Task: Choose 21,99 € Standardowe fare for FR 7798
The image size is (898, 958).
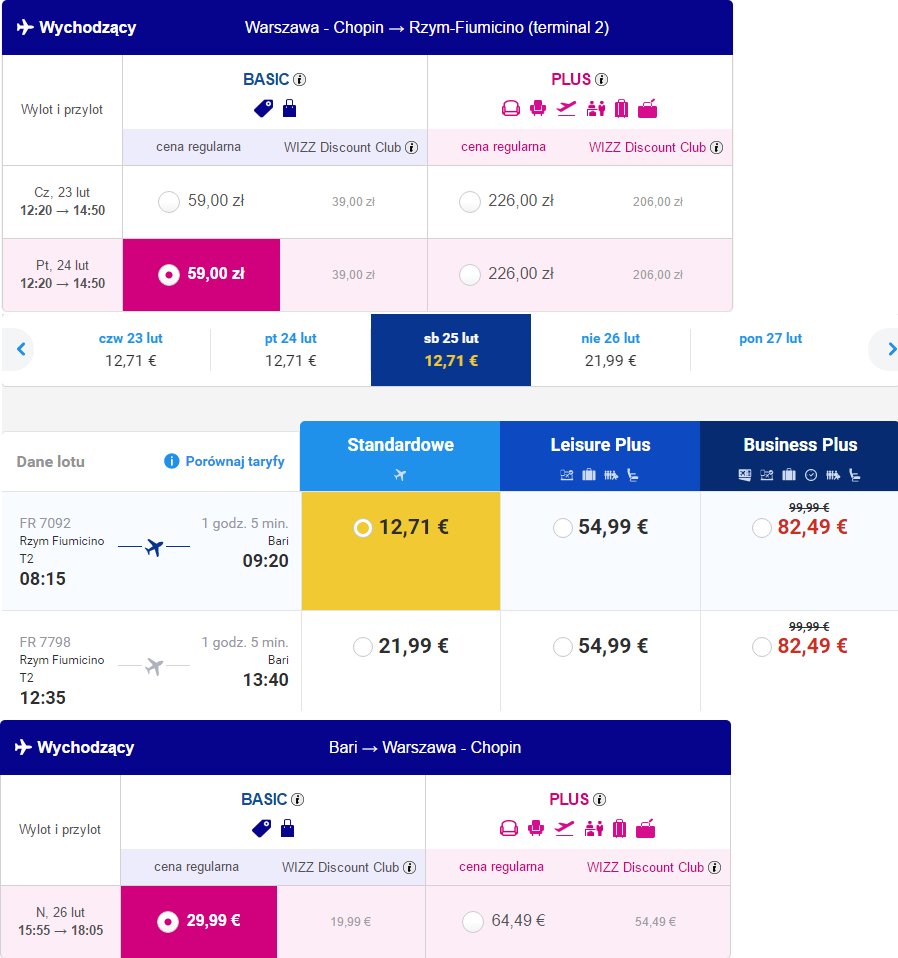Action: 363,646
